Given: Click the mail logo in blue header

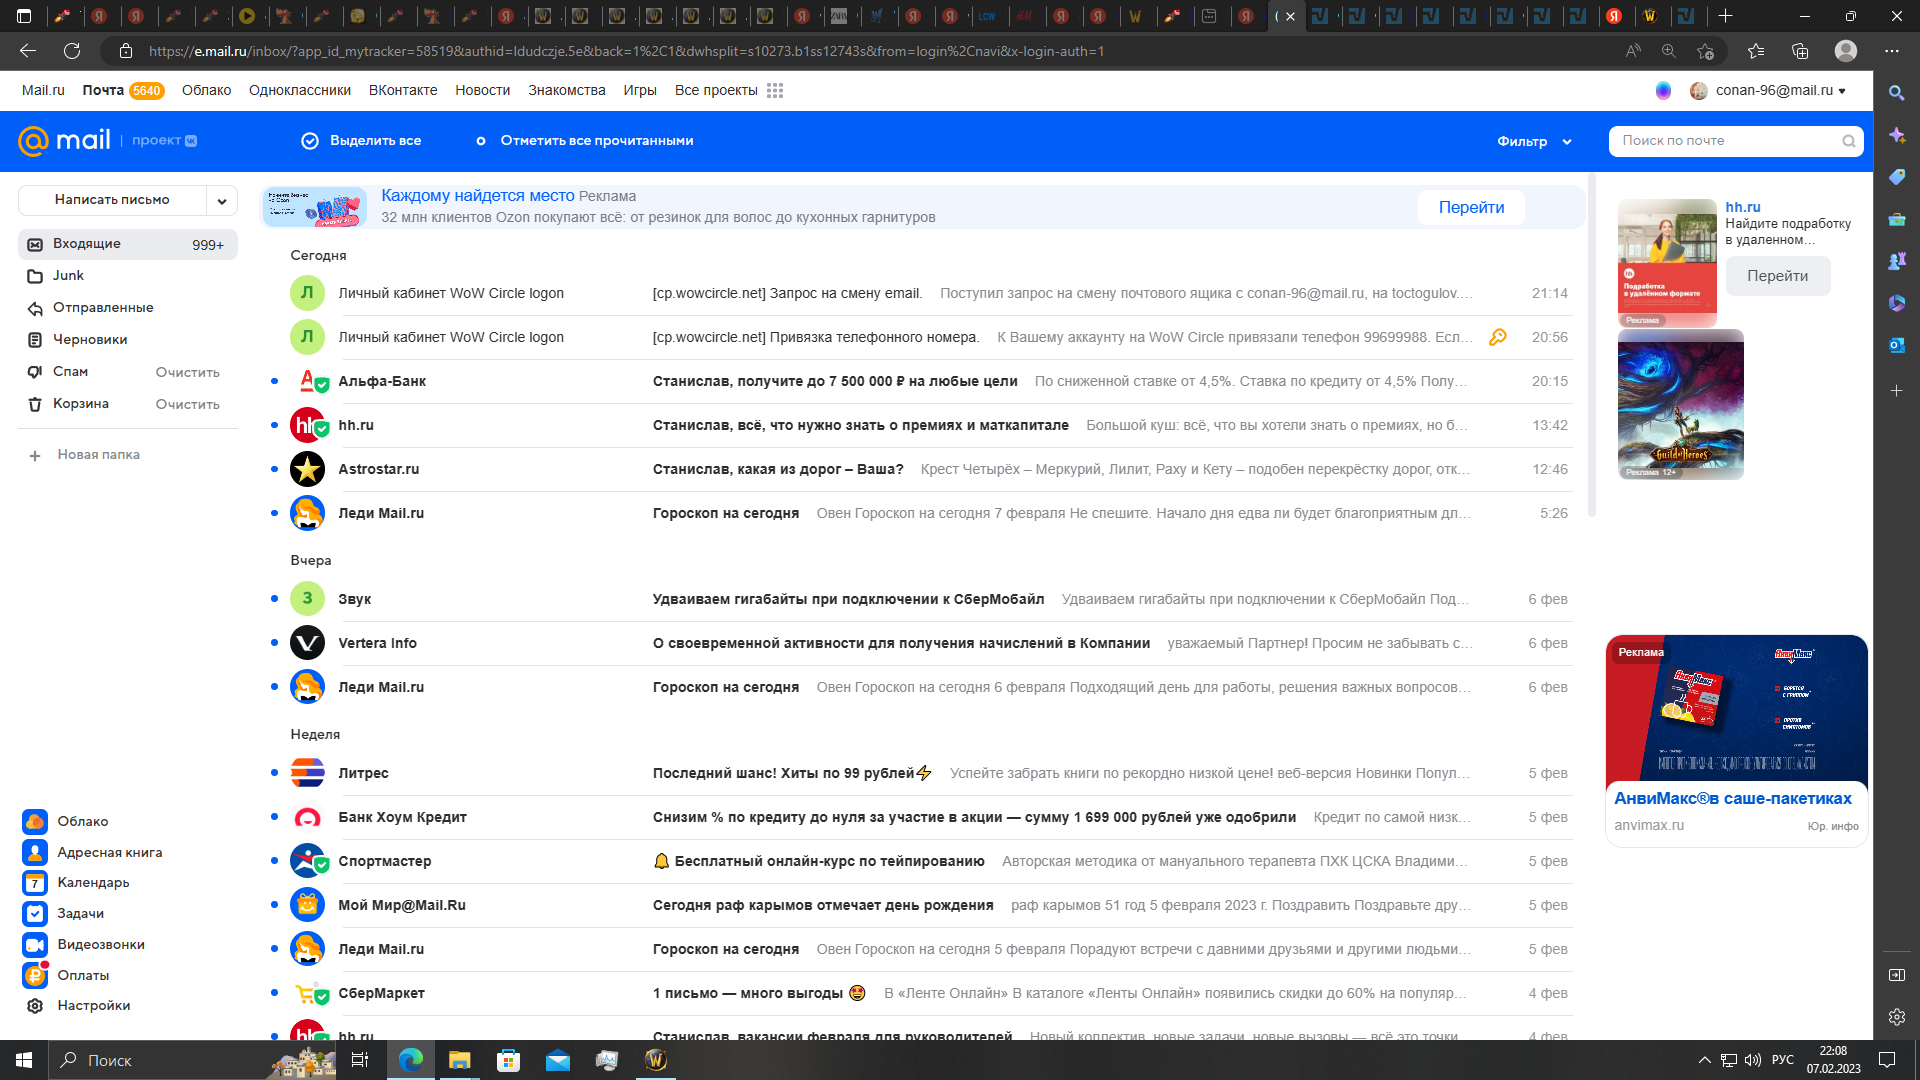Looking at the screenshot, I should (x=64, y=141).
